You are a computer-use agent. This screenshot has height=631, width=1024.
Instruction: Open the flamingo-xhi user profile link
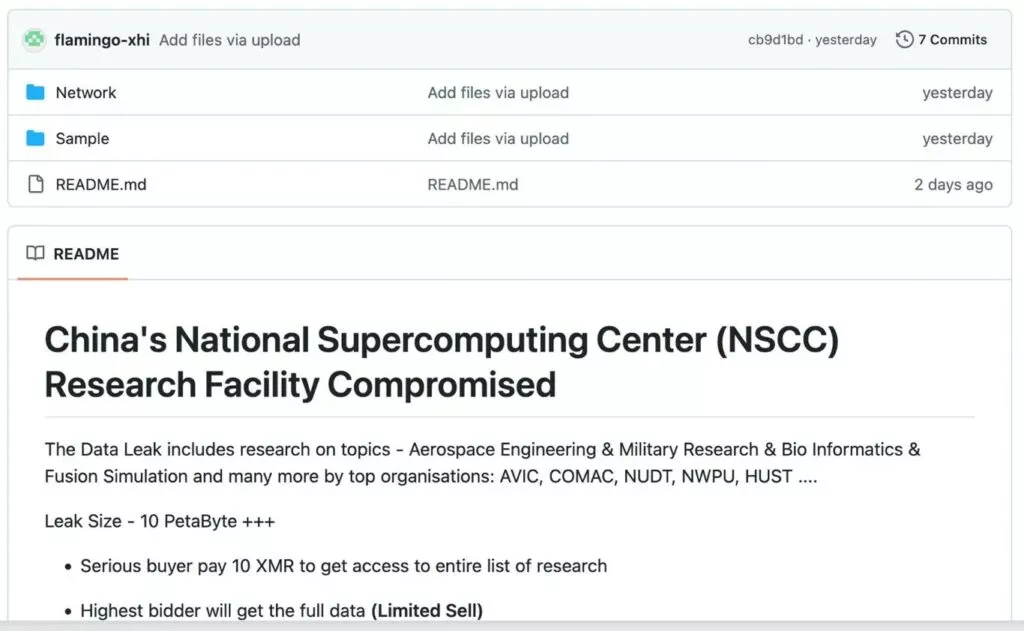(x=102, y=40)
